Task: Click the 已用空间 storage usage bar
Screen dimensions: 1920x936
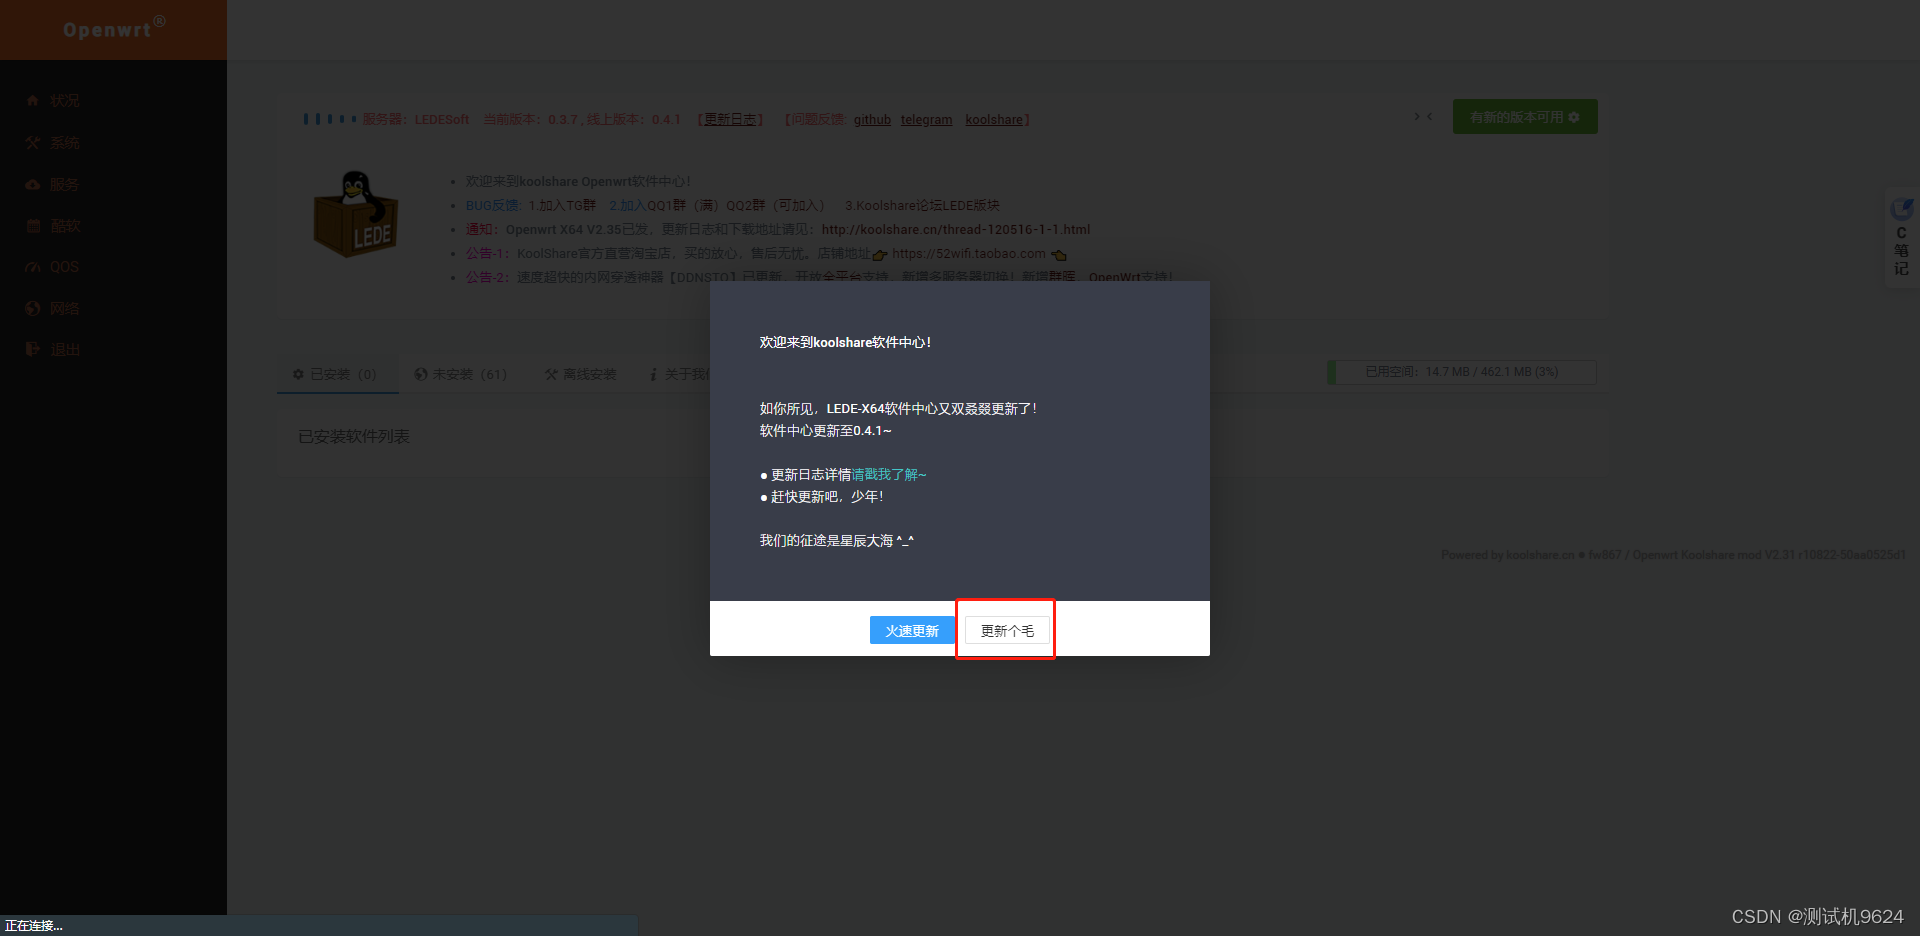Action: click(x=1461, y=372)
